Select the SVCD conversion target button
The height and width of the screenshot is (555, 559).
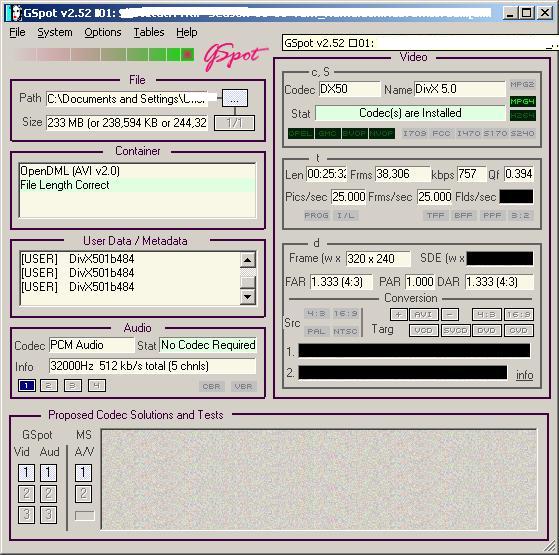coord(455,330)
